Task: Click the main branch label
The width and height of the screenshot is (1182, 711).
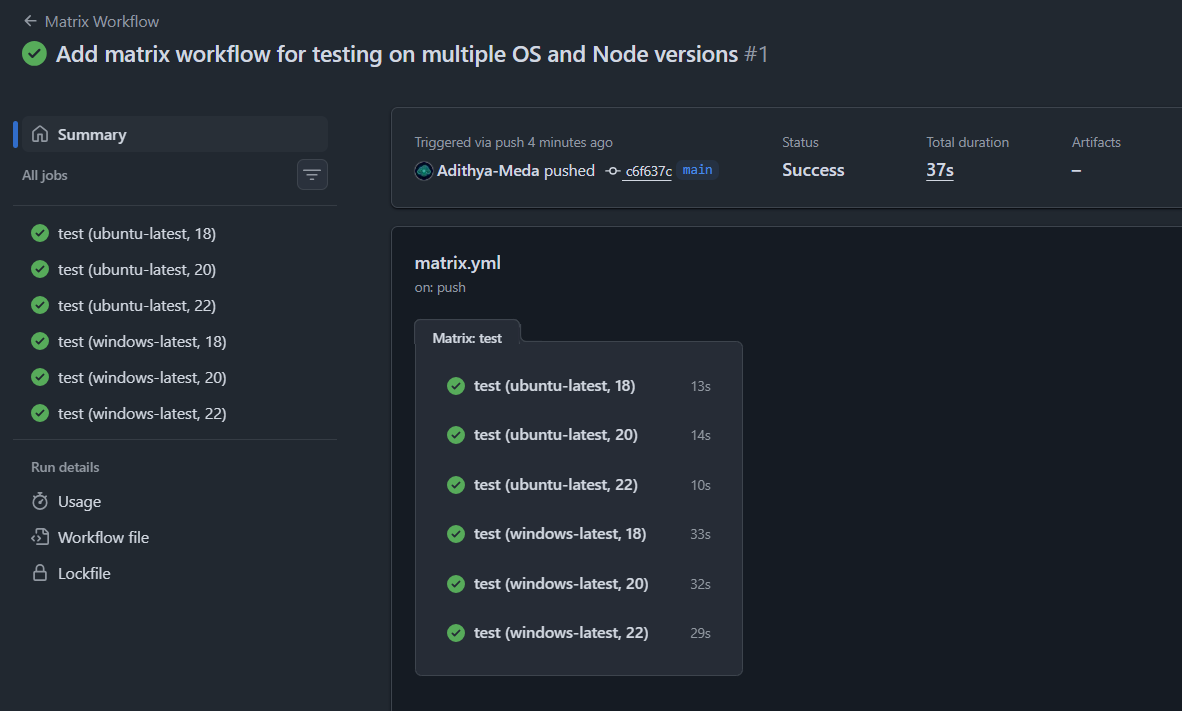Action: [697, 170]
